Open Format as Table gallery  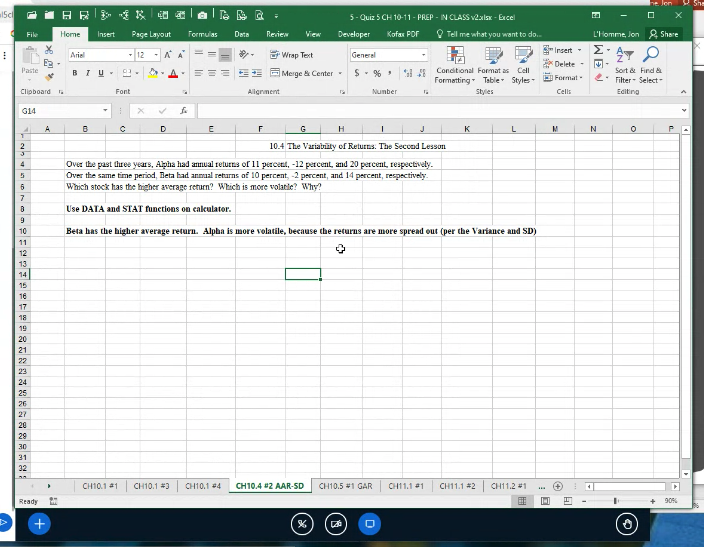point(493,65)
